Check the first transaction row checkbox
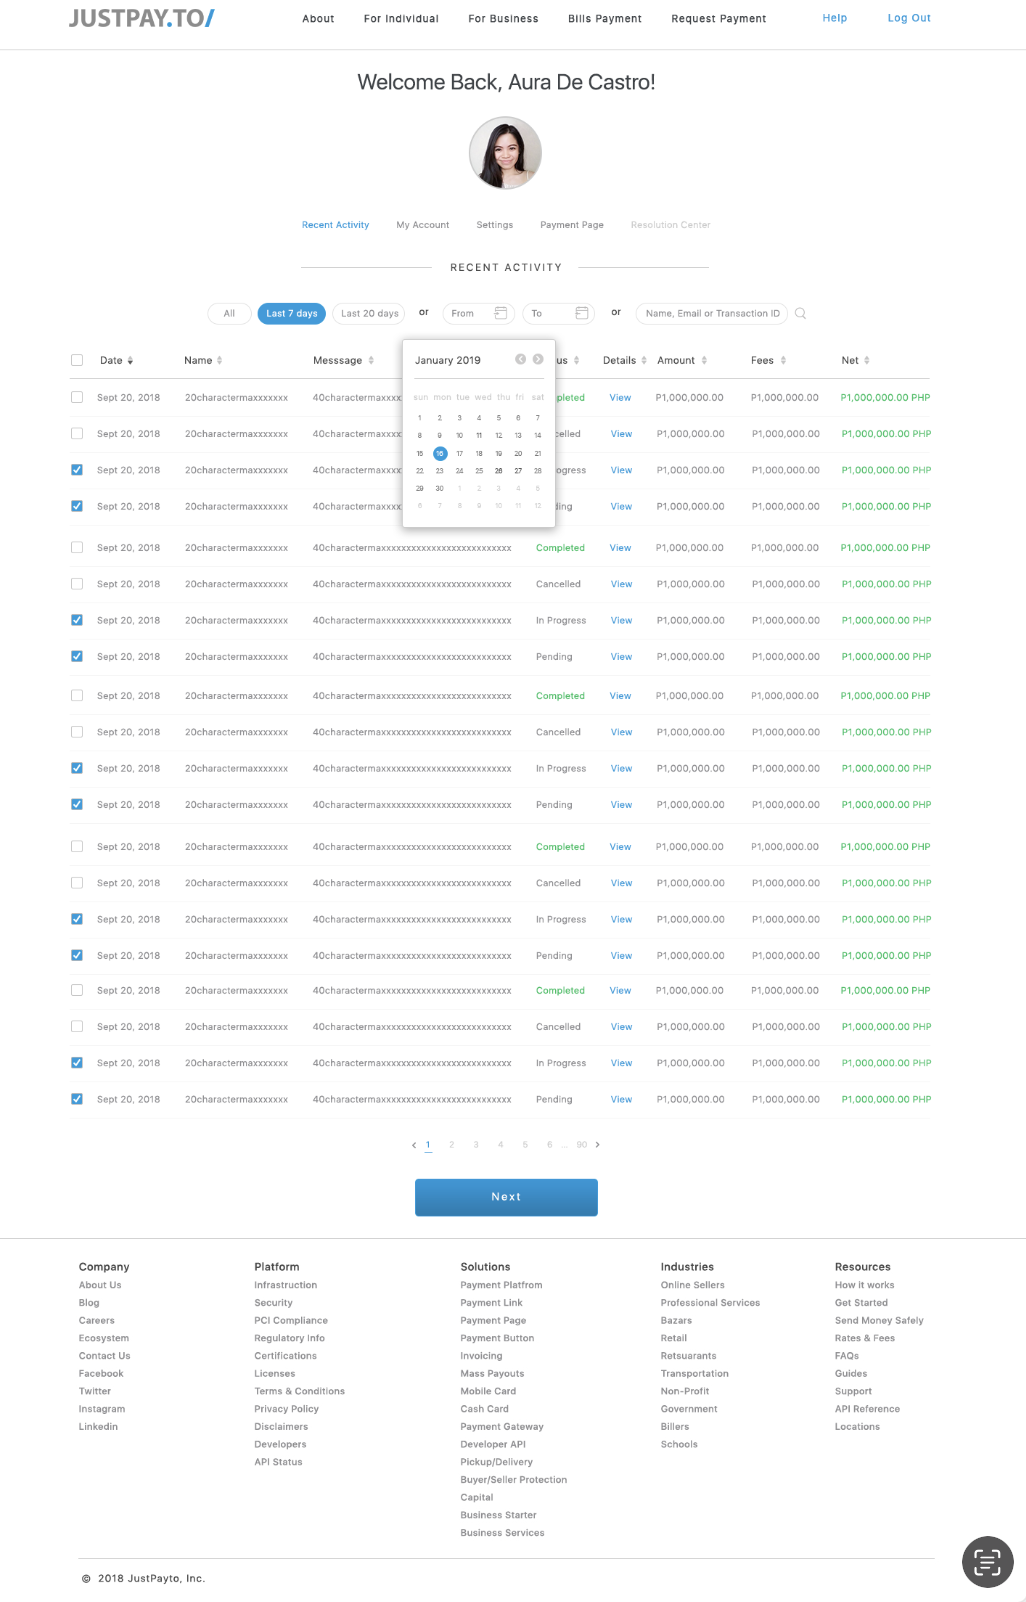Image resolution: width=1026 pixels, height=1602 pixels. 77,397
